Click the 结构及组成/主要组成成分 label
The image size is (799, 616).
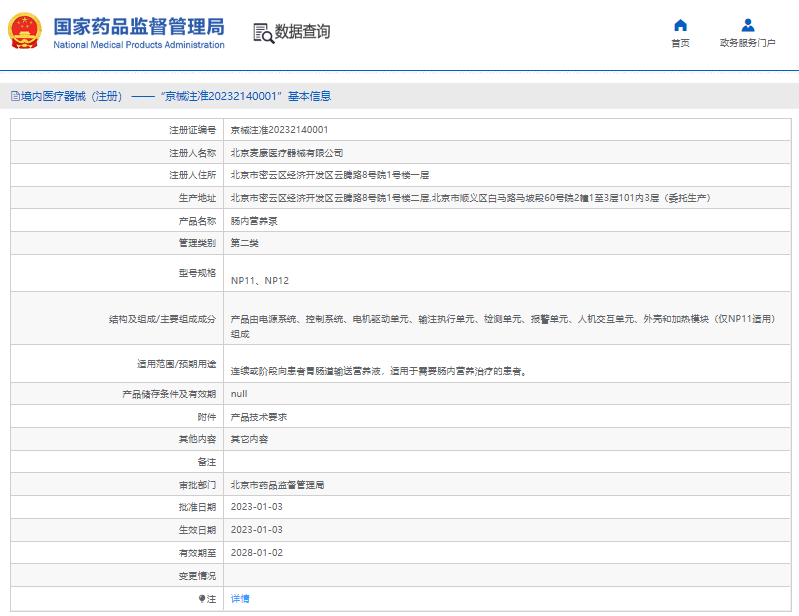[163, 319]
